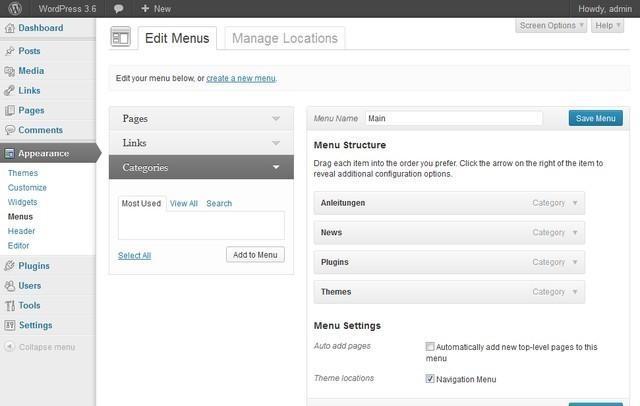Enable automatically add new top-level pages
Screen dimensions: 640x406
(x=429, y=346)
